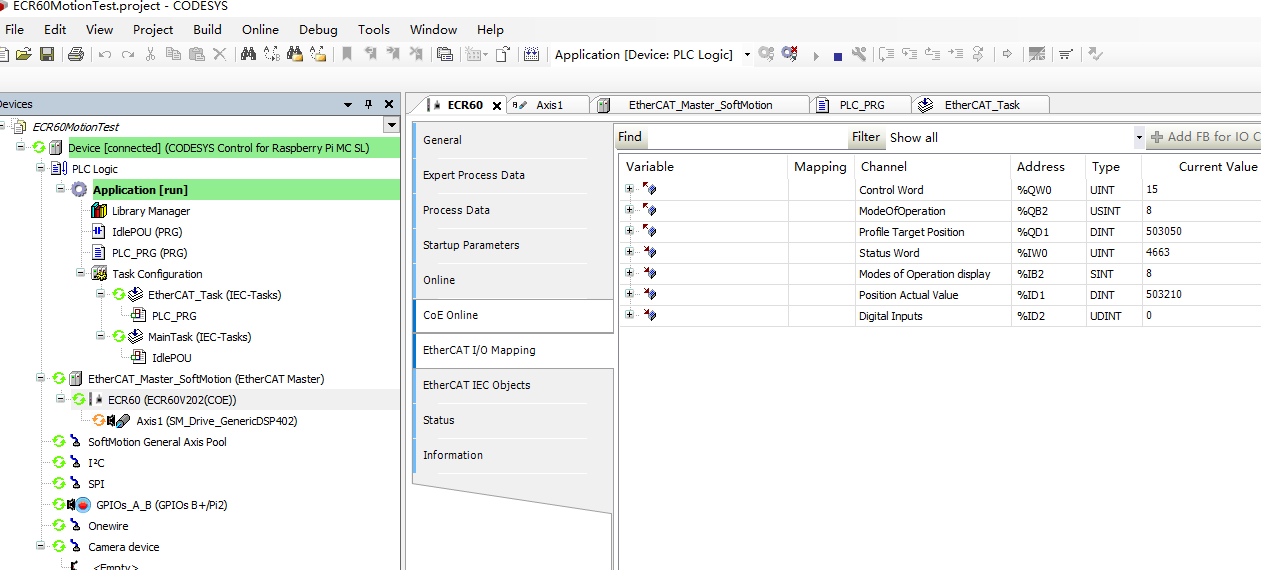Screen dimensions: 1261x570
Task: Open the Expert Process Data section
Action: click(512, 175)
